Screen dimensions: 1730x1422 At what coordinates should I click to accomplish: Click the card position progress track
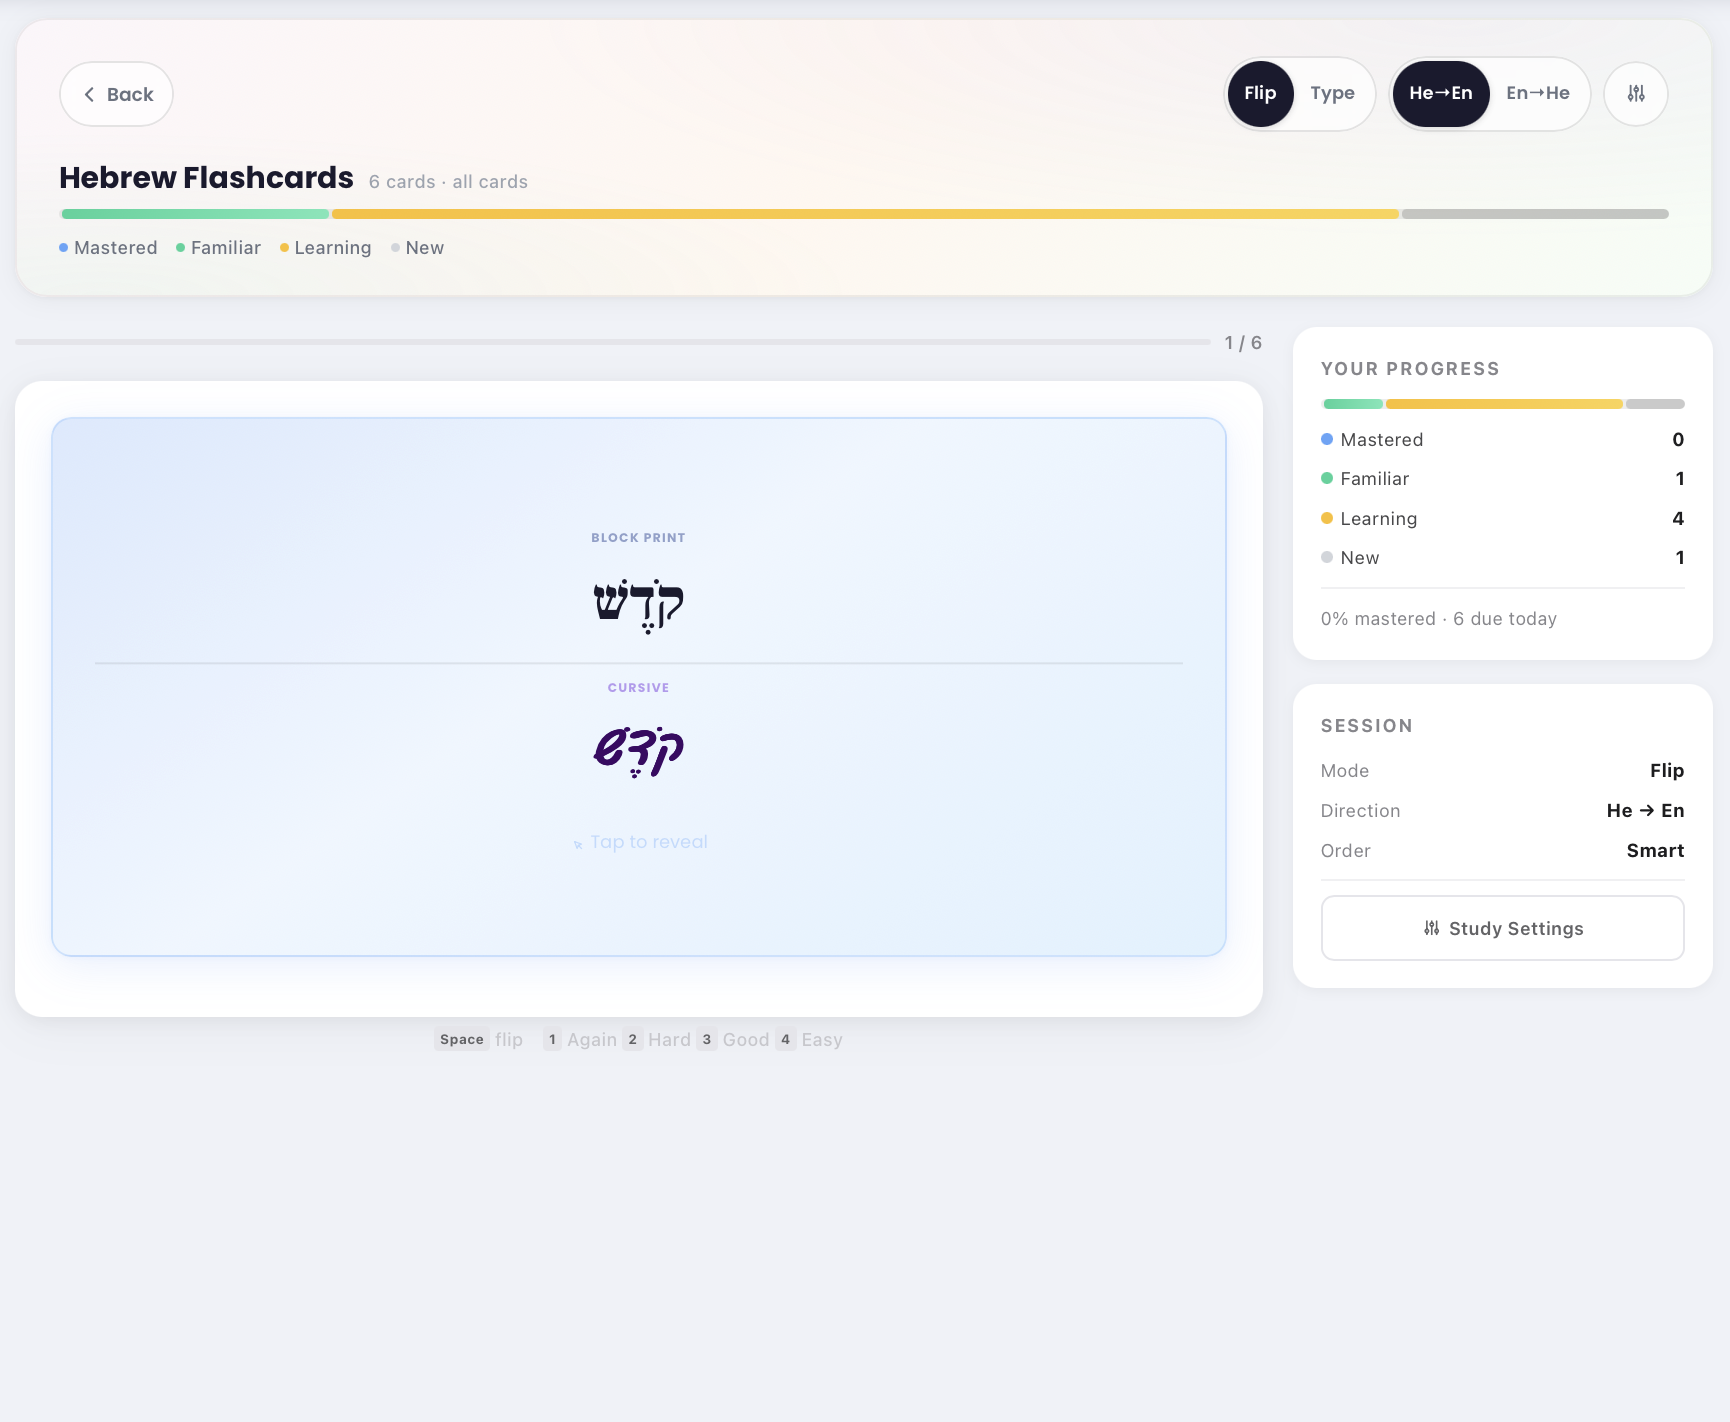click(612, 342)
